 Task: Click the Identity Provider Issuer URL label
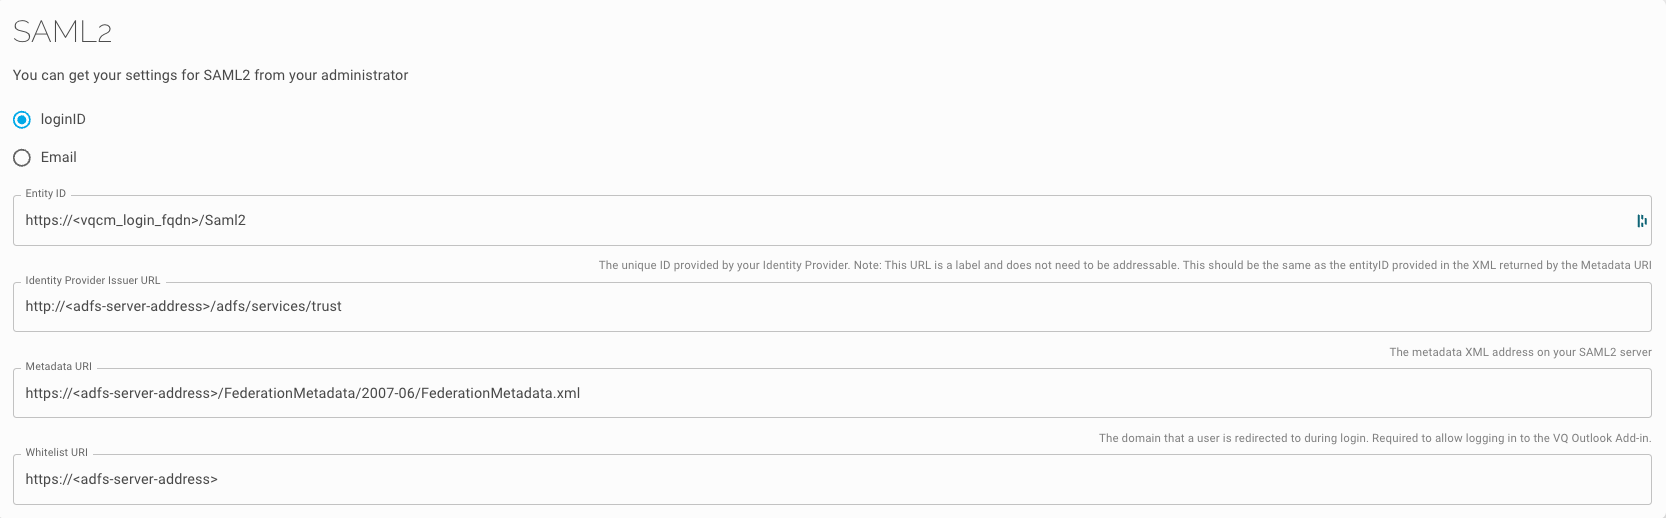click(x=93, y=281)
